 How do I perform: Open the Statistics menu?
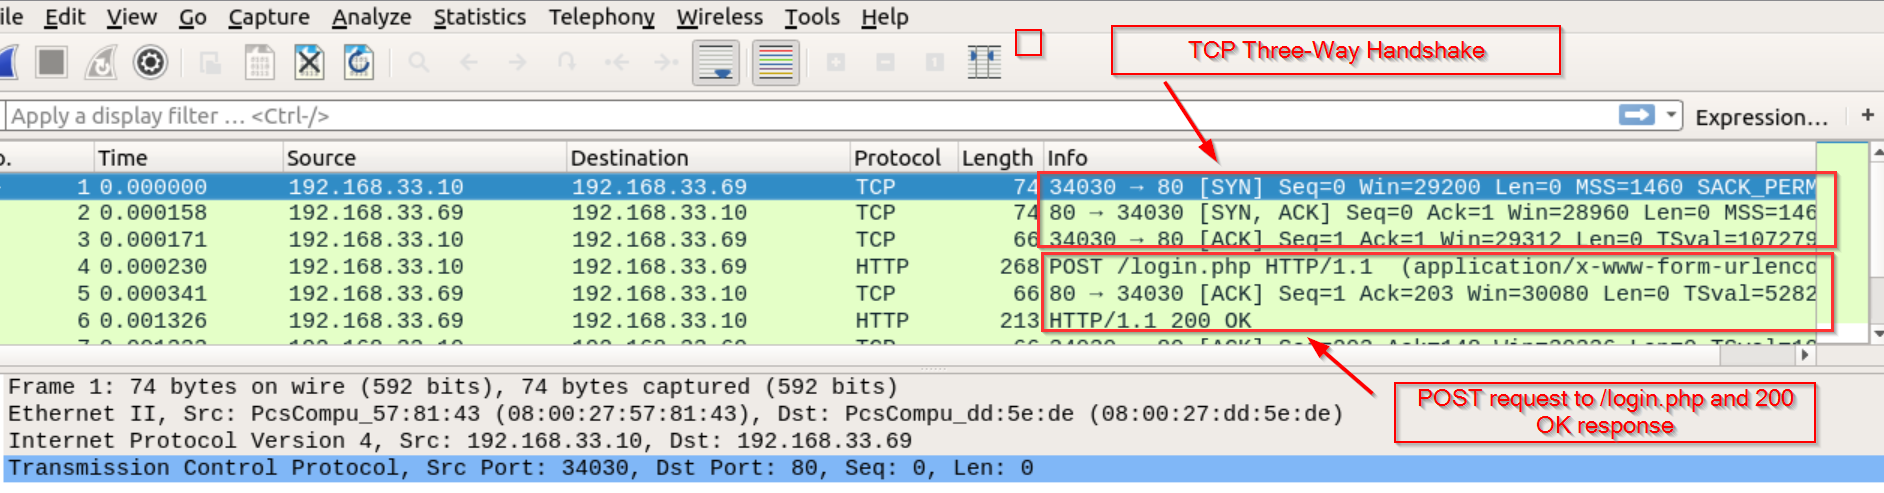click(x=479, y=17)
